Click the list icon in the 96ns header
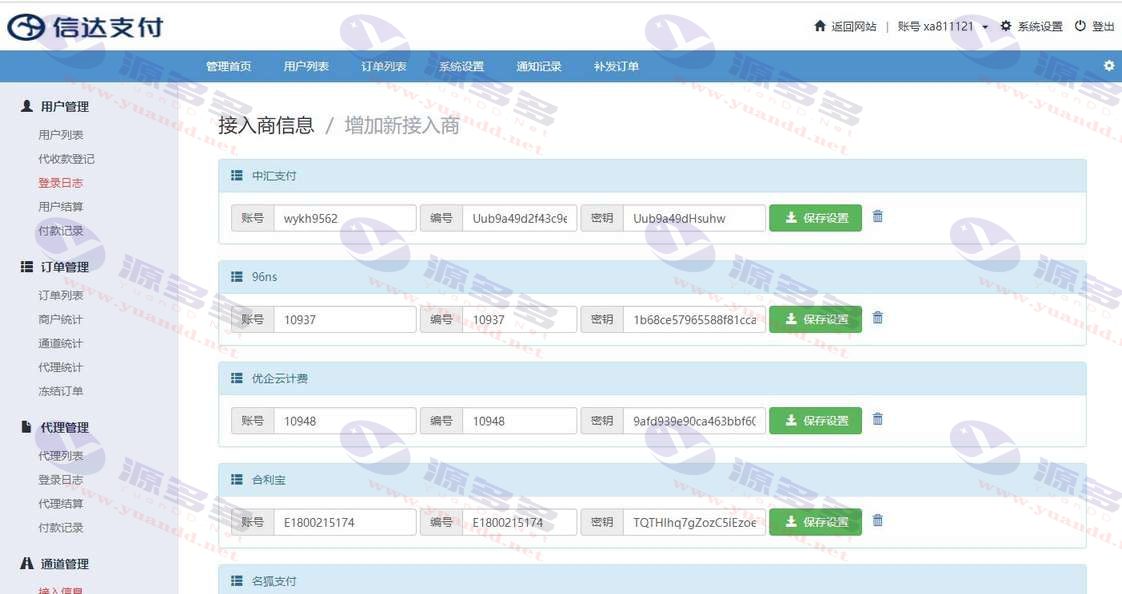The height and width of the screenshot is (594, 1122). [237, 276]
